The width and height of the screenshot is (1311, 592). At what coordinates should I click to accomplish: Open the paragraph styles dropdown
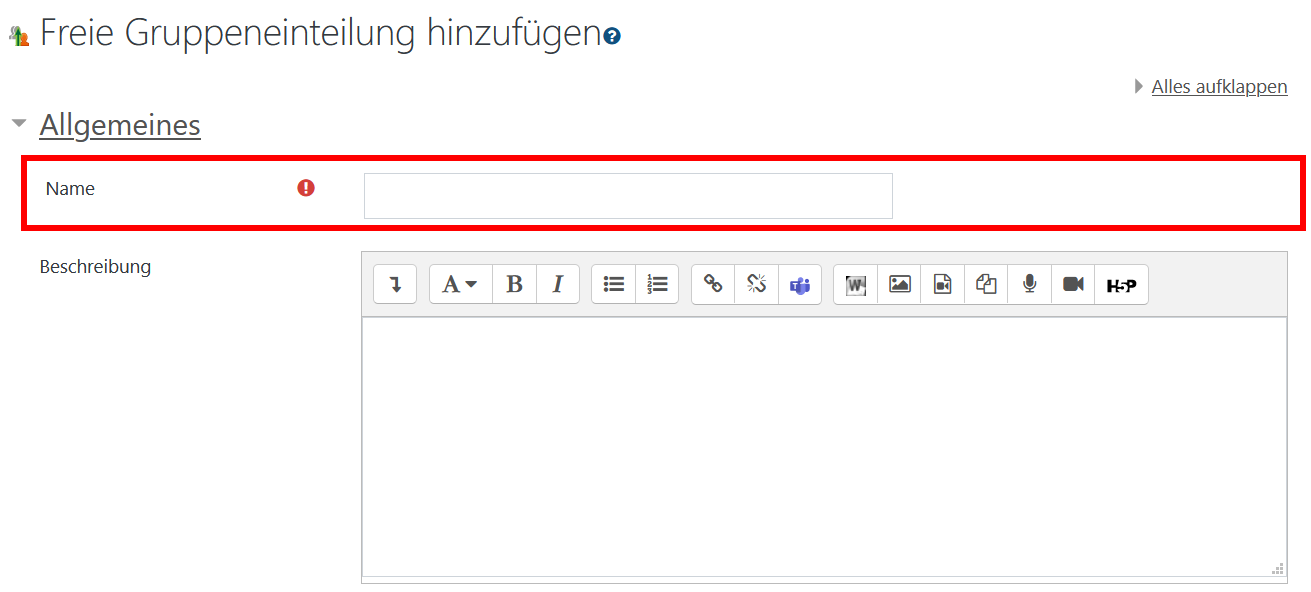pyautogui.click(x=460, y=284)
